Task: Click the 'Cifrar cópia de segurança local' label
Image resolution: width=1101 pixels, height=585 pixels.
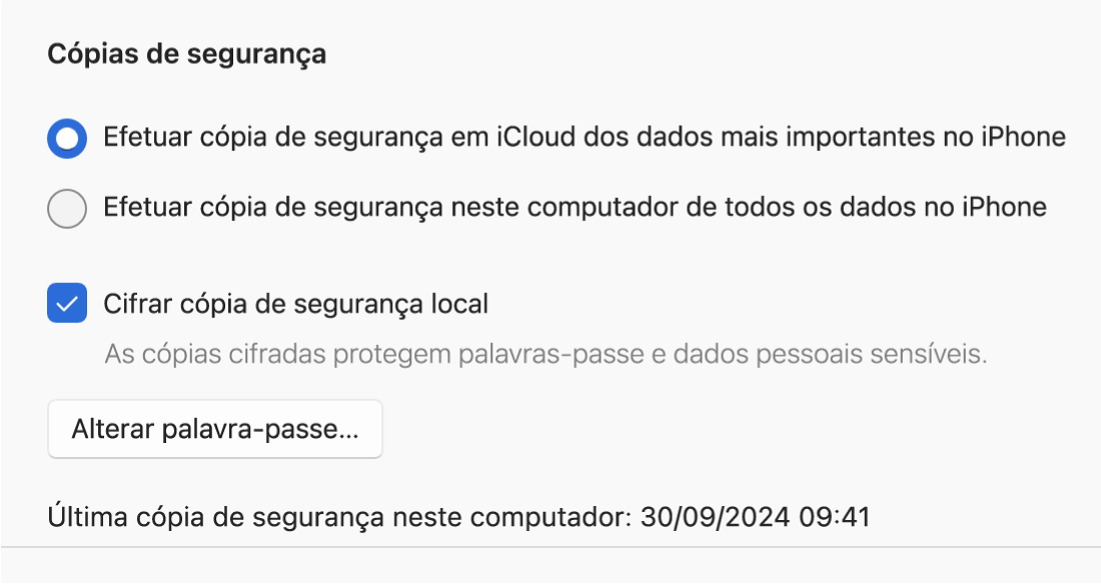Action: [x=296, y=303]
